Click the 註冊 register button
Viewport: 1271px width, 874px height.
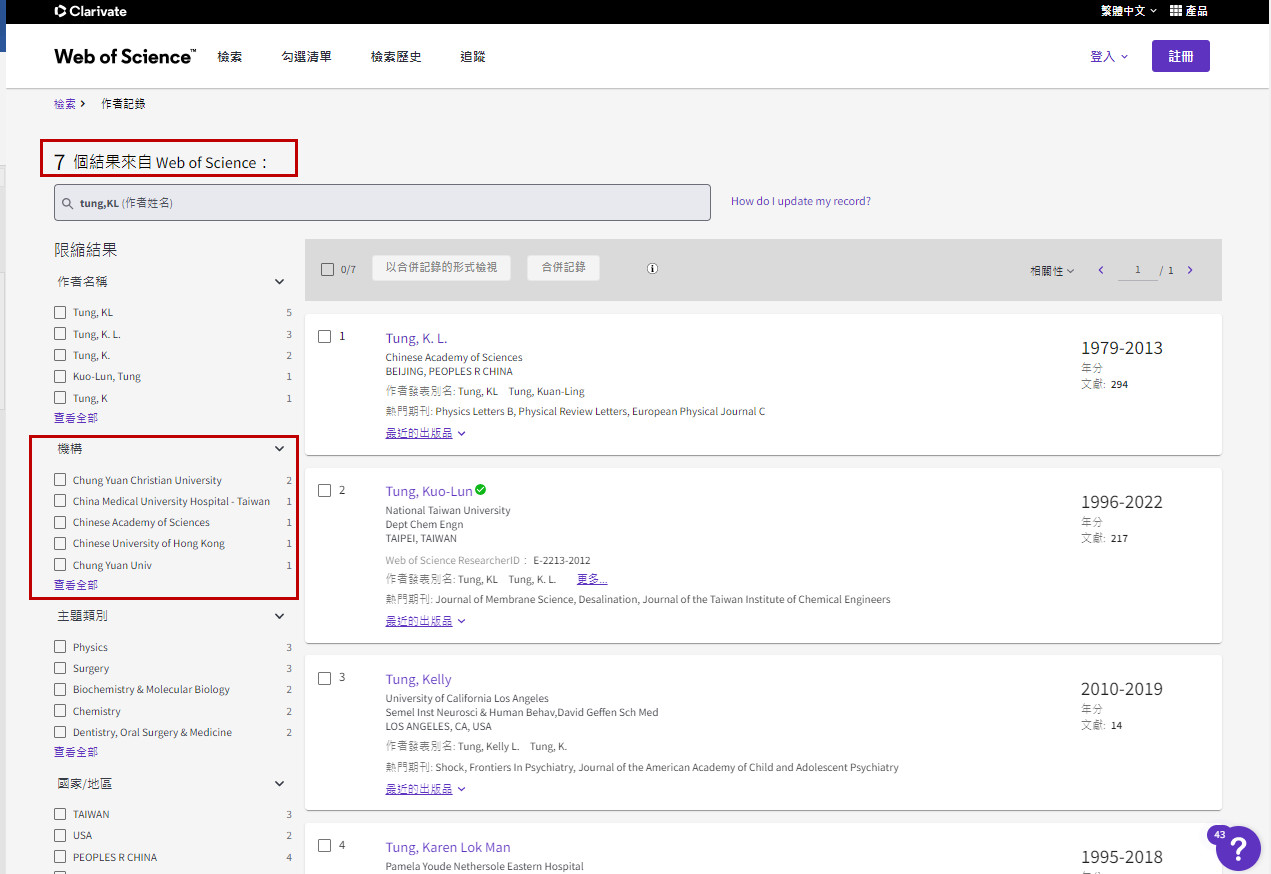[x=1181, y=56]
